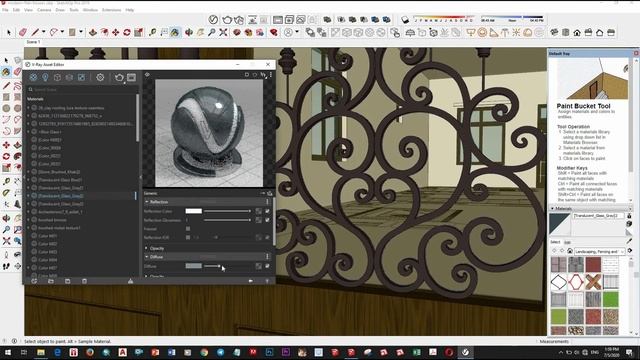Toggle Diffuse texture enable checkbox
The width and height of the screenshot is (640, 360).
(267, 266)
